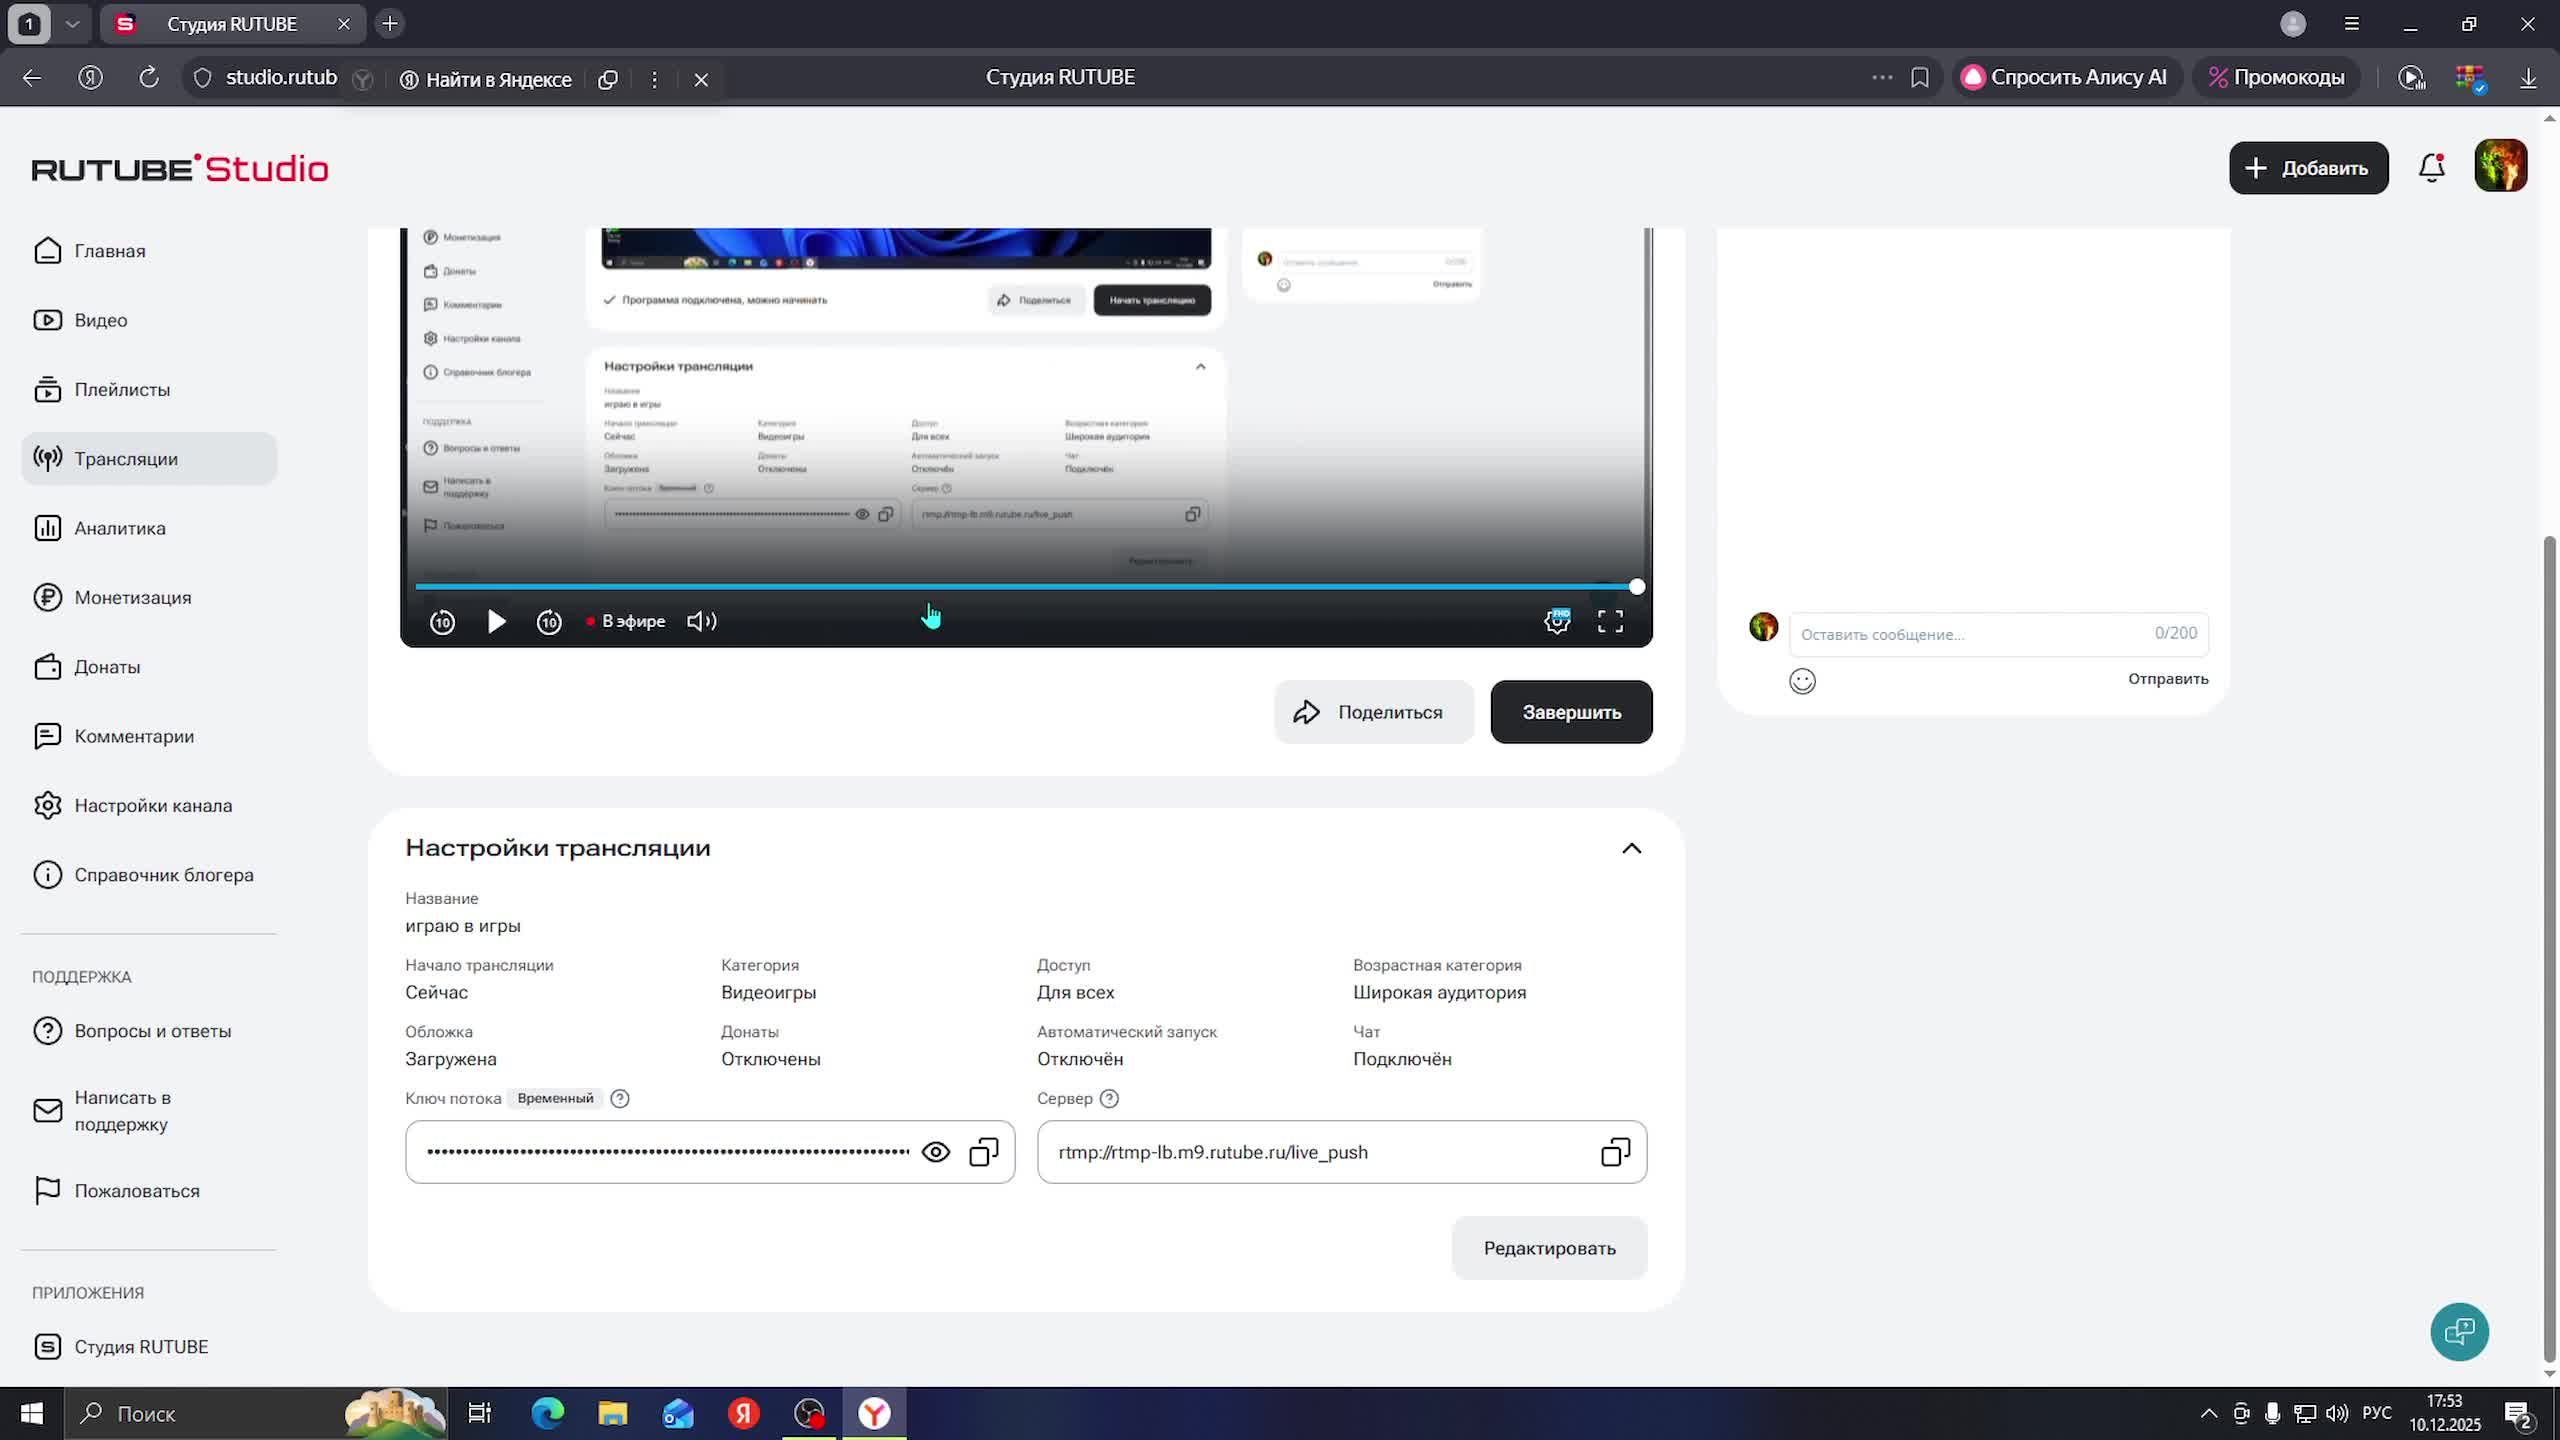This screenshot has height=1440, width=2560.
Task: Click the stream progress bar handle
Action: [1636, 587]
